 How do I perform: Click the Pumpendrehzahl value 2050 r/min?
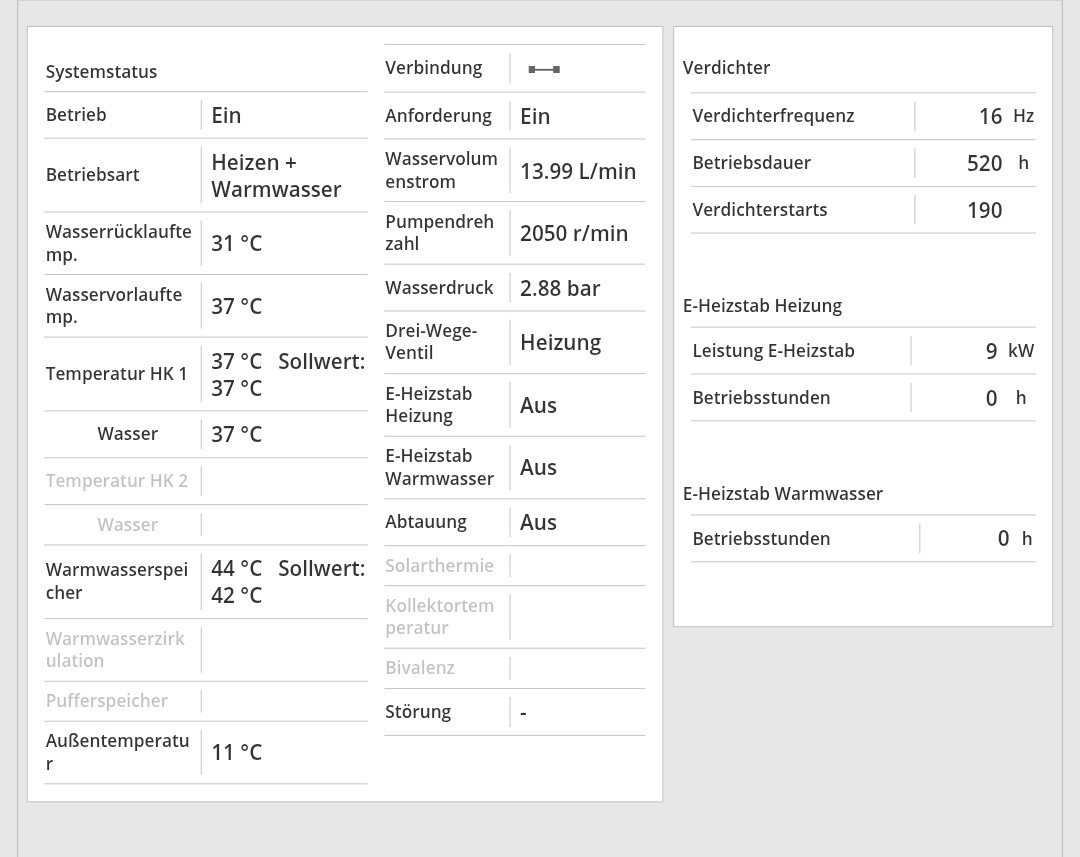574,233
